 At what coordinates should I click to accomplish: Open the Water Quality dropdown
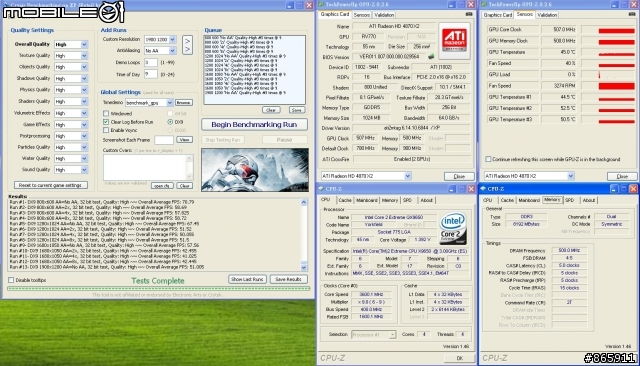pos(84,158)
